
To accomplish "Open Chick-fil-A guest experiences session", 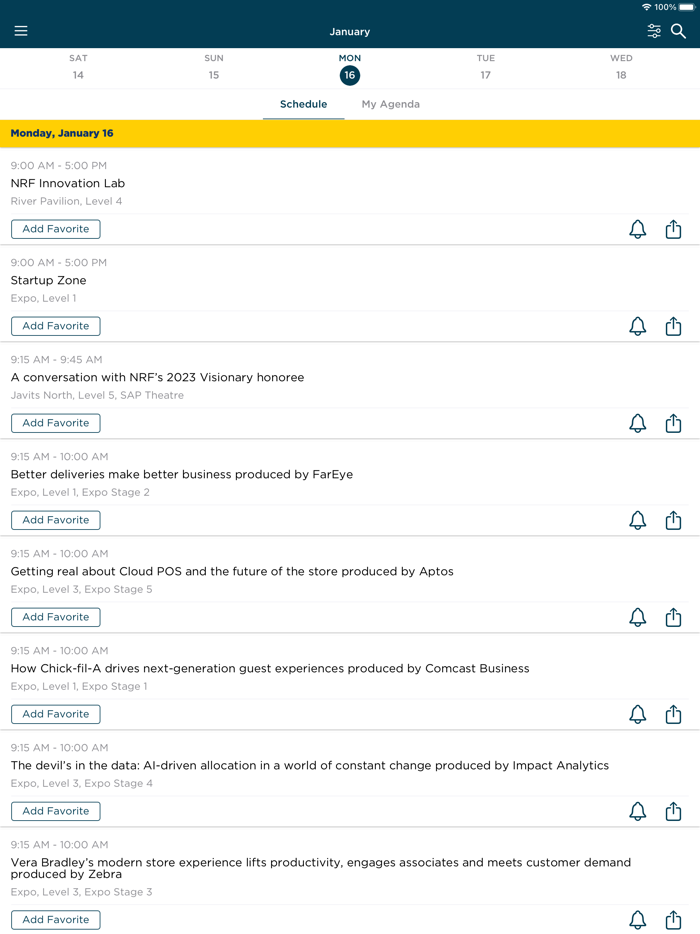I will point(270,668).
